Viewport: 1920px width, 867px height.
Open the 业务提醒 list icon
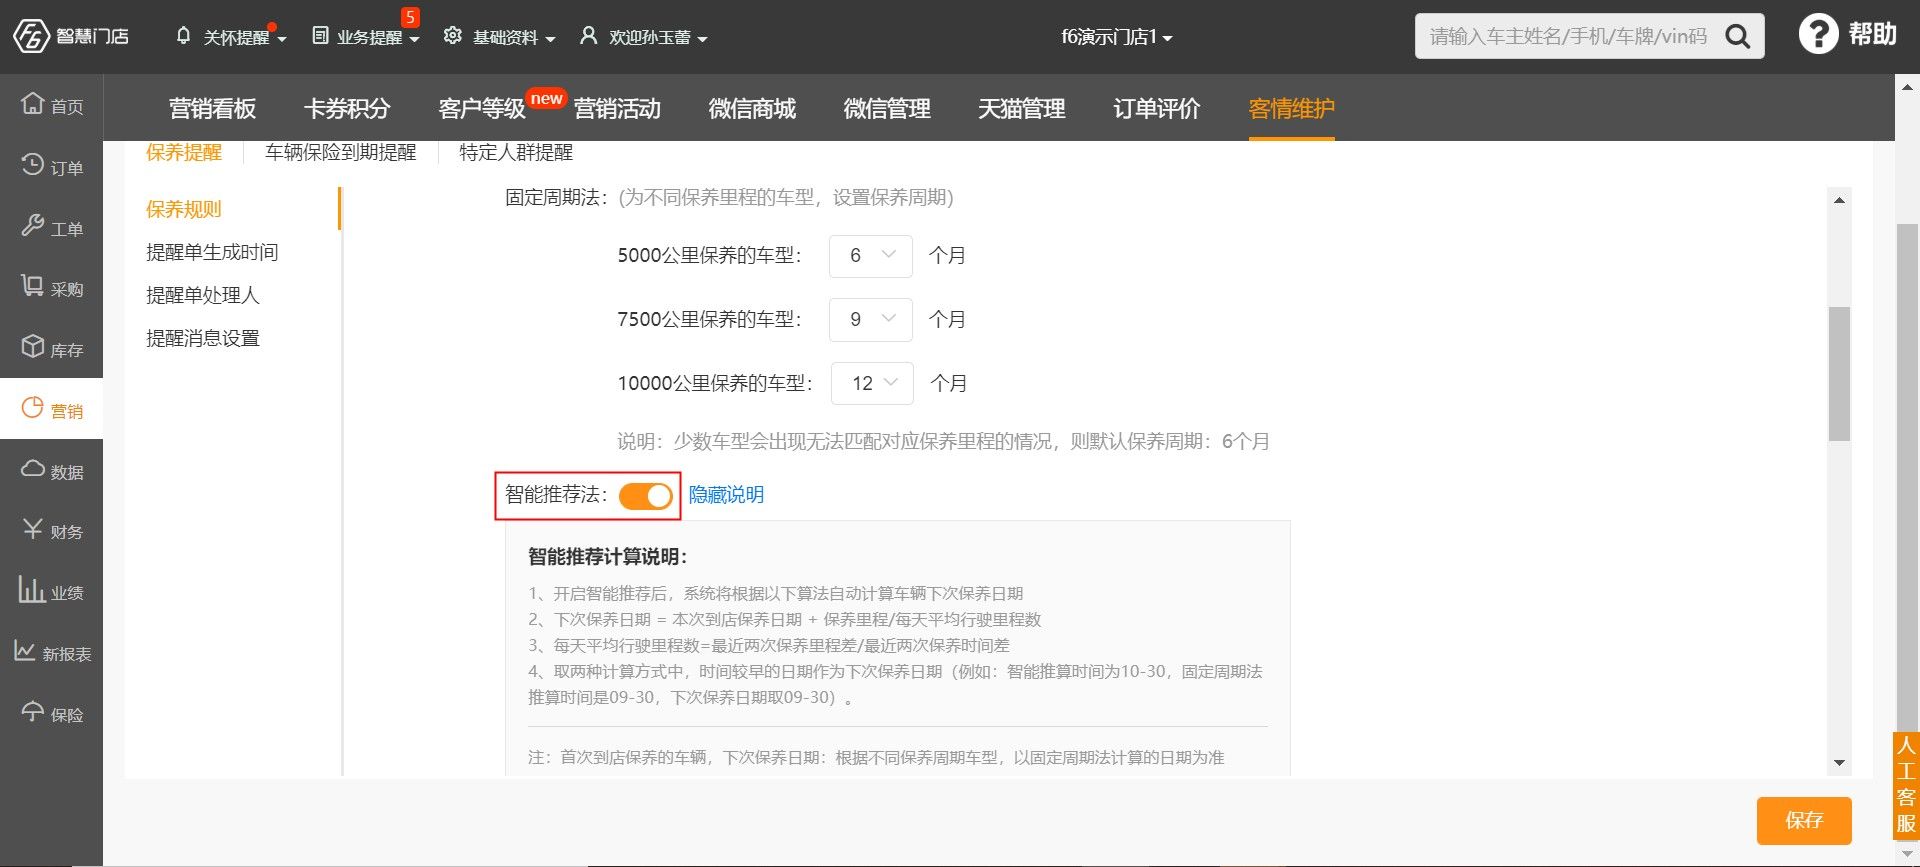click(320, 36)
